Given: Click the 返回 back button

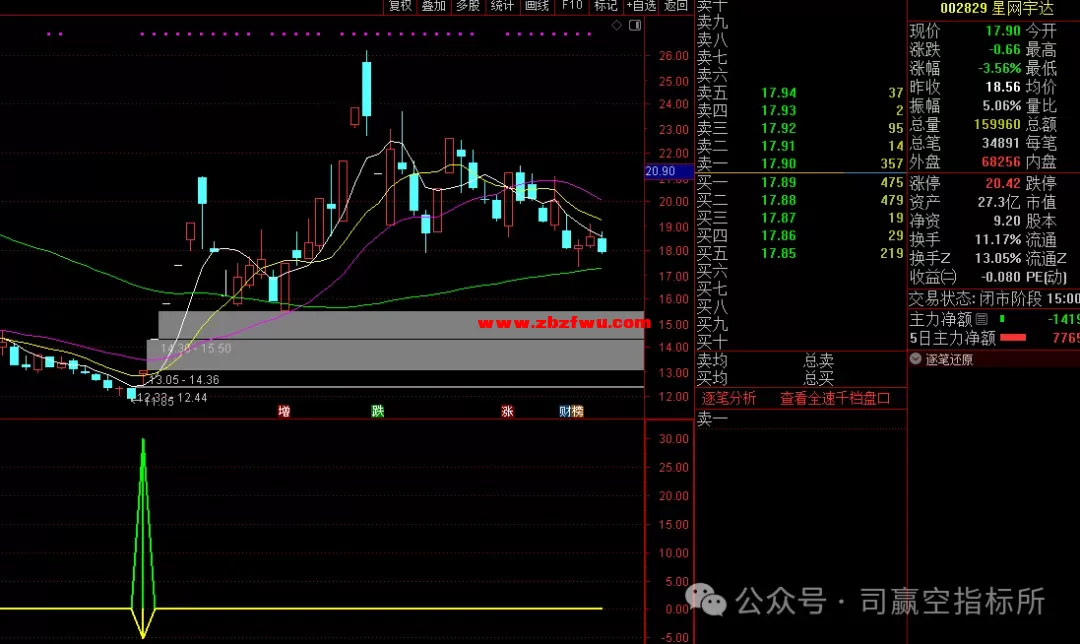Looking at the screenshot, I should (x=676, y=6).
